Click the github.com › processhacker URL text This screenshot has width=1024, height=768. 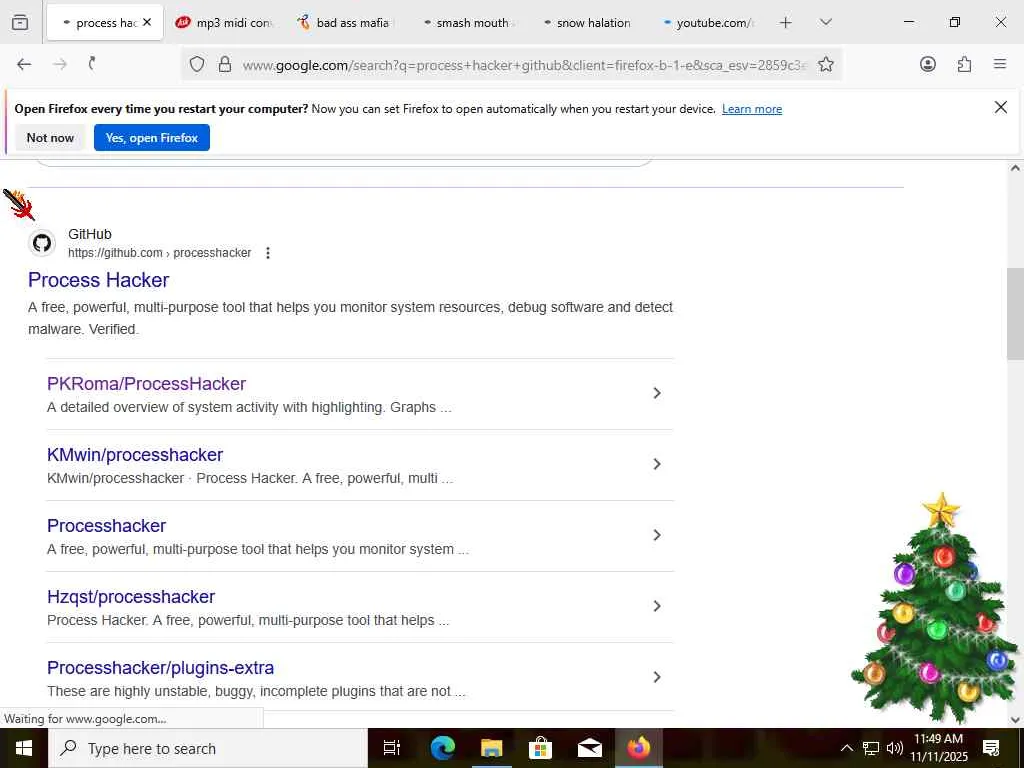tap(159, 253)
